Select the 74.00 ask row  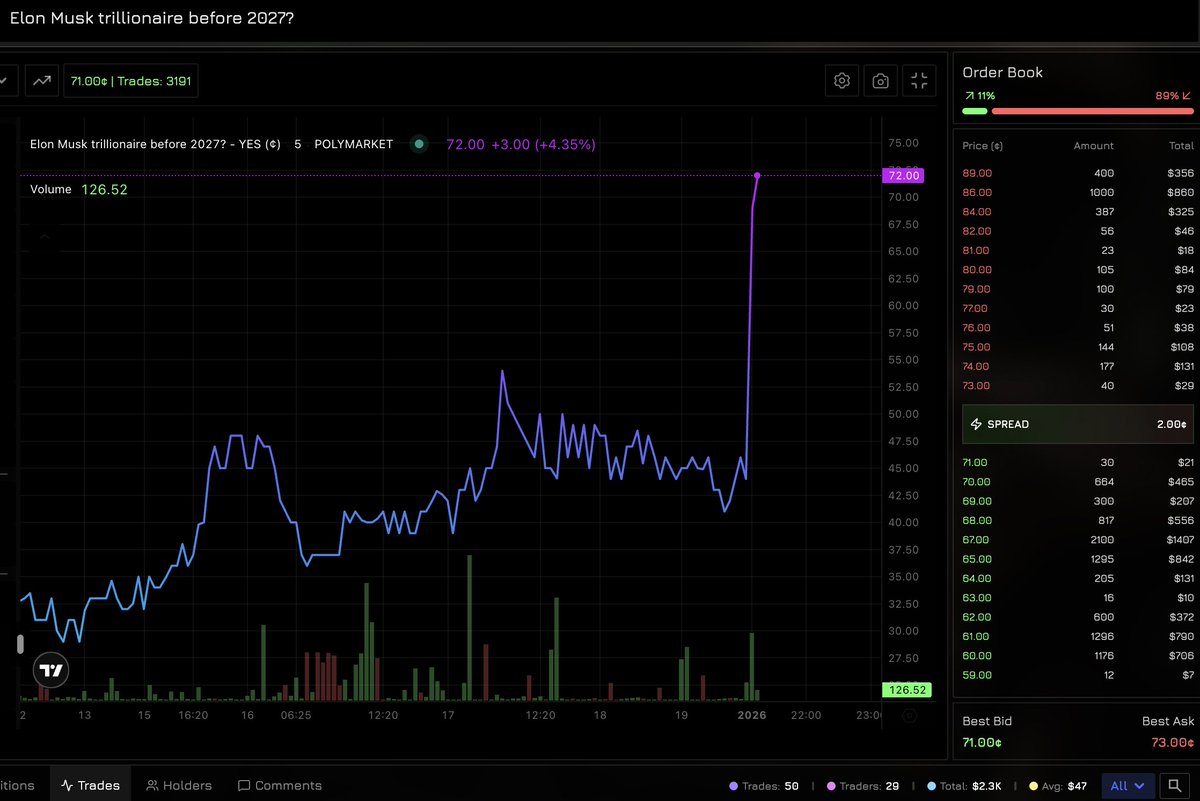[1077, 366]
